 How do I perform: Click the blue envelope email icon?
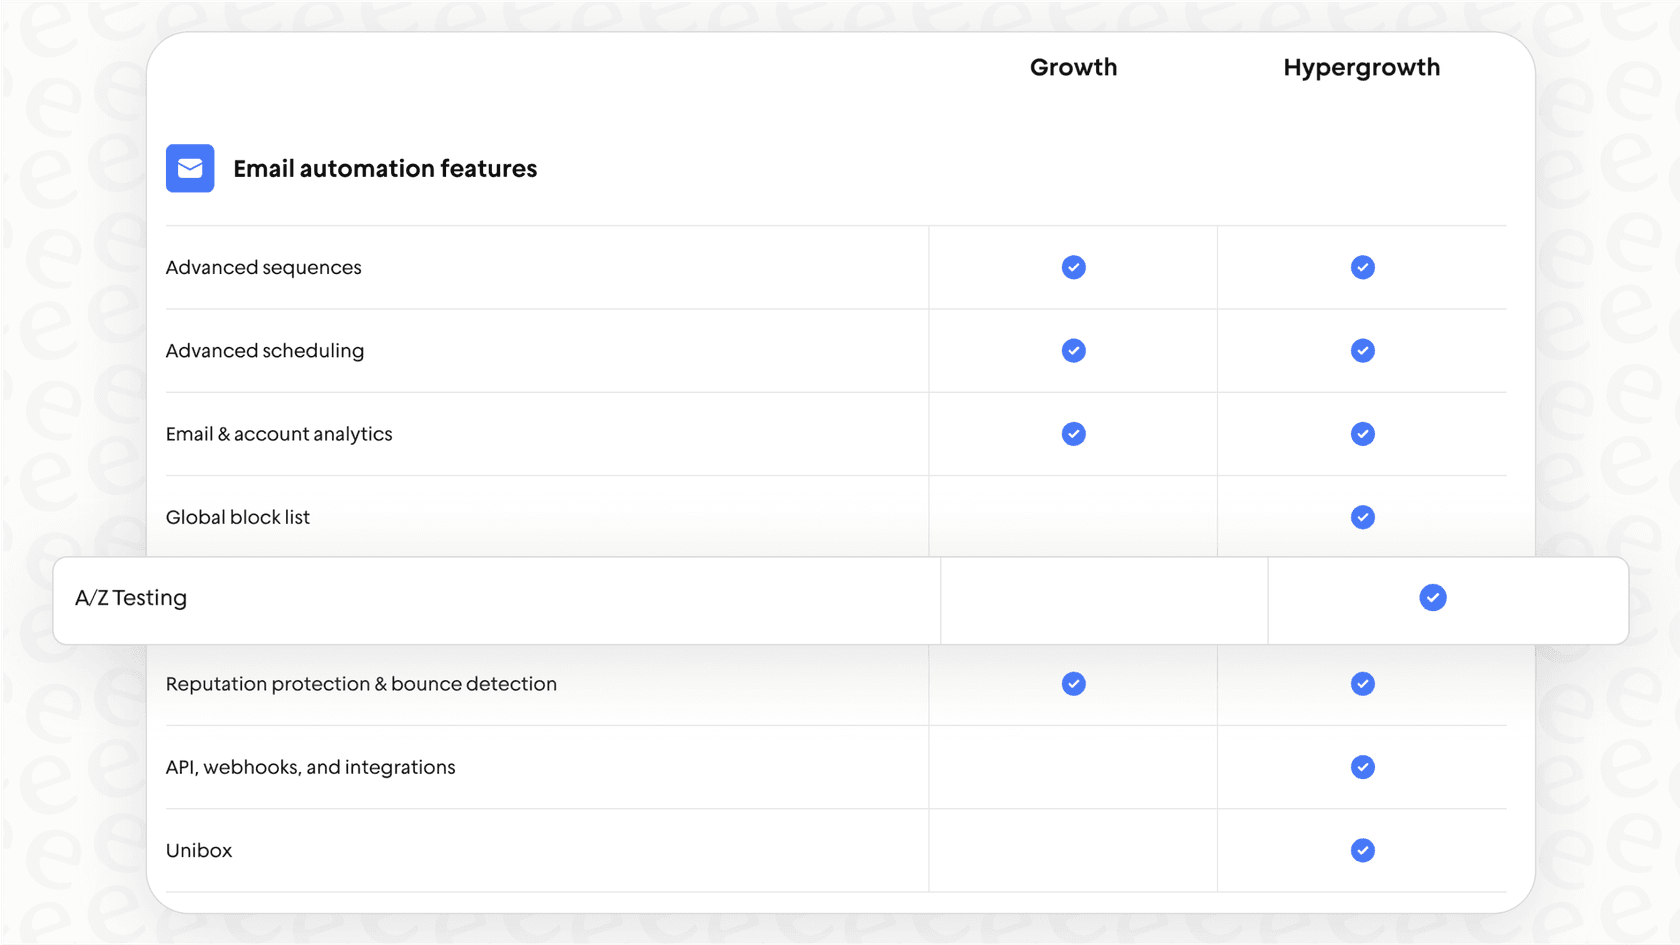[190, 168]
